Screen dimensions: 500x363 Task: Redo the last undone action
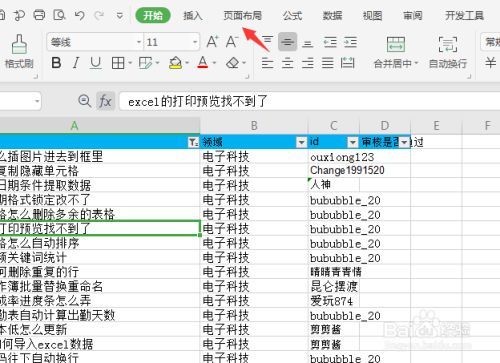click(99, 15)
